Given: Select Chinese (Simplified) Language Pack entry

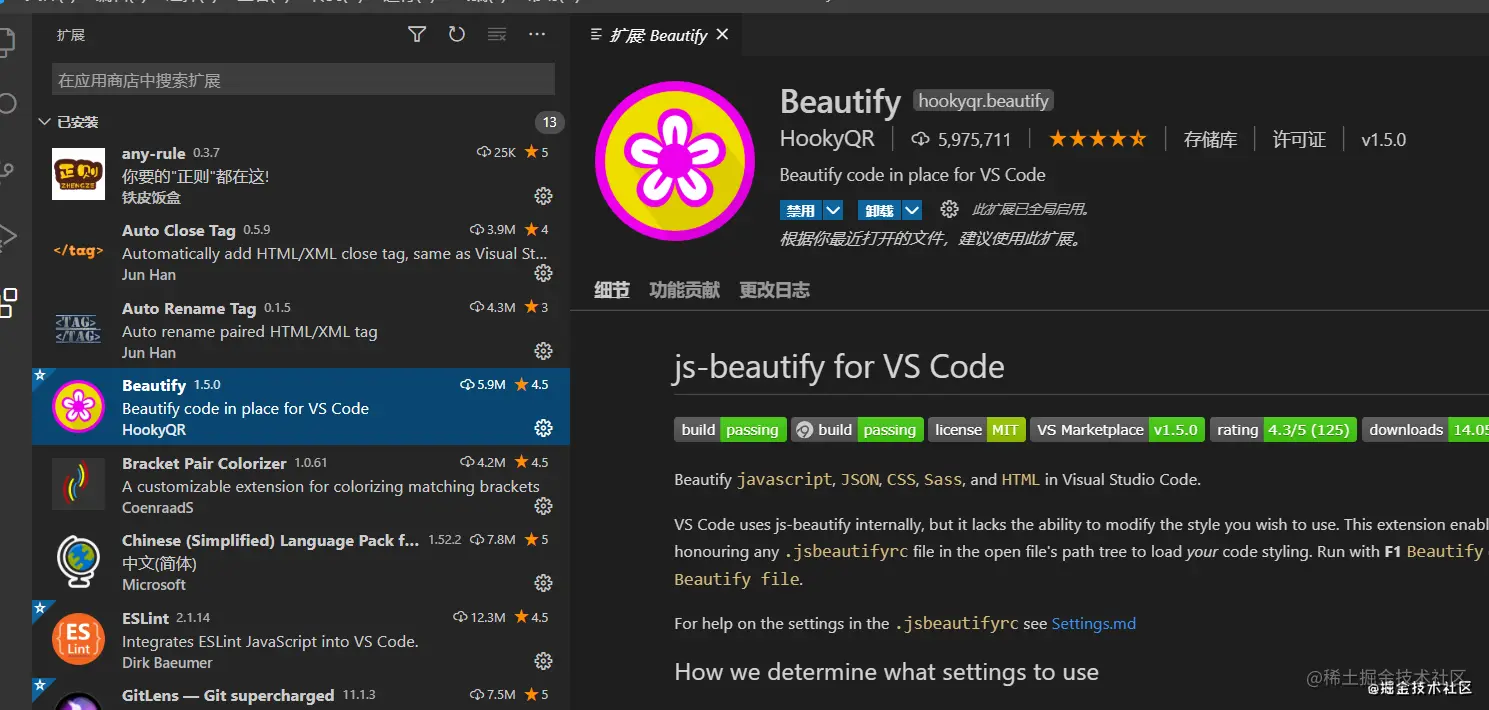Looking at the screenshot, I should 301,562.
